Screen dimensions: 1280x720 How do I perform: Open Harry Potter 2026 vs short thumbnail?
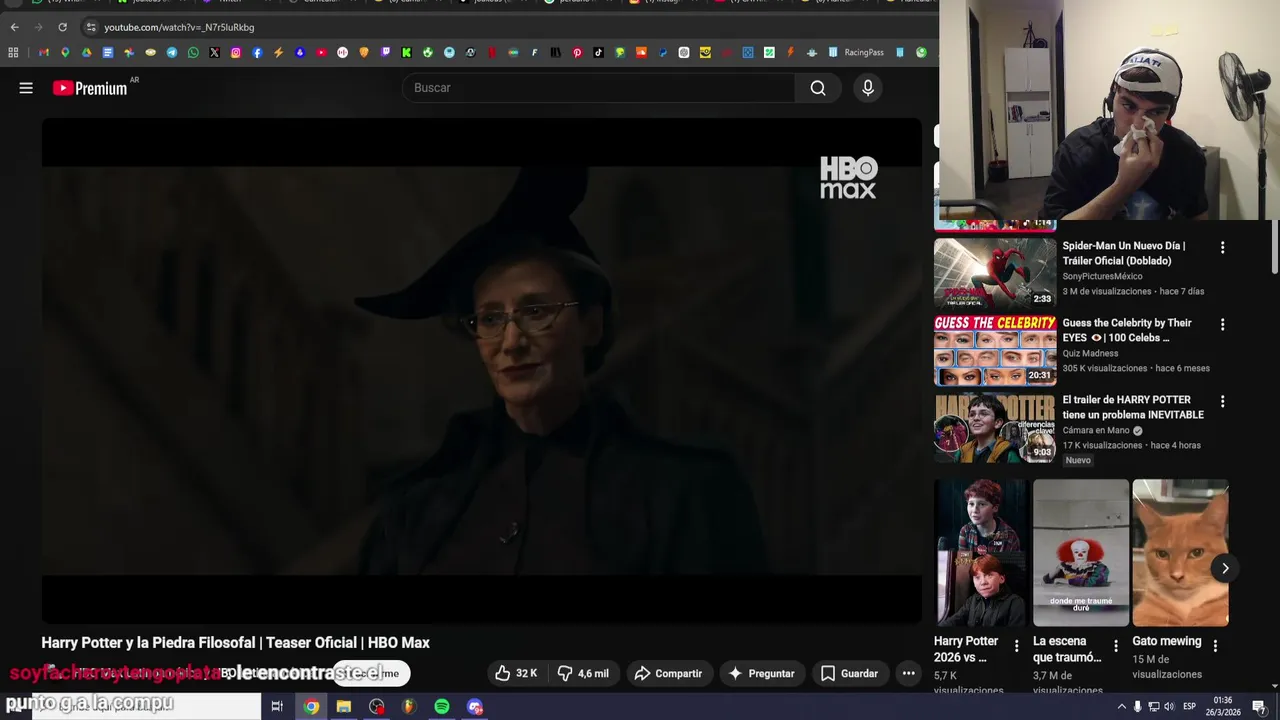[981, 552]
